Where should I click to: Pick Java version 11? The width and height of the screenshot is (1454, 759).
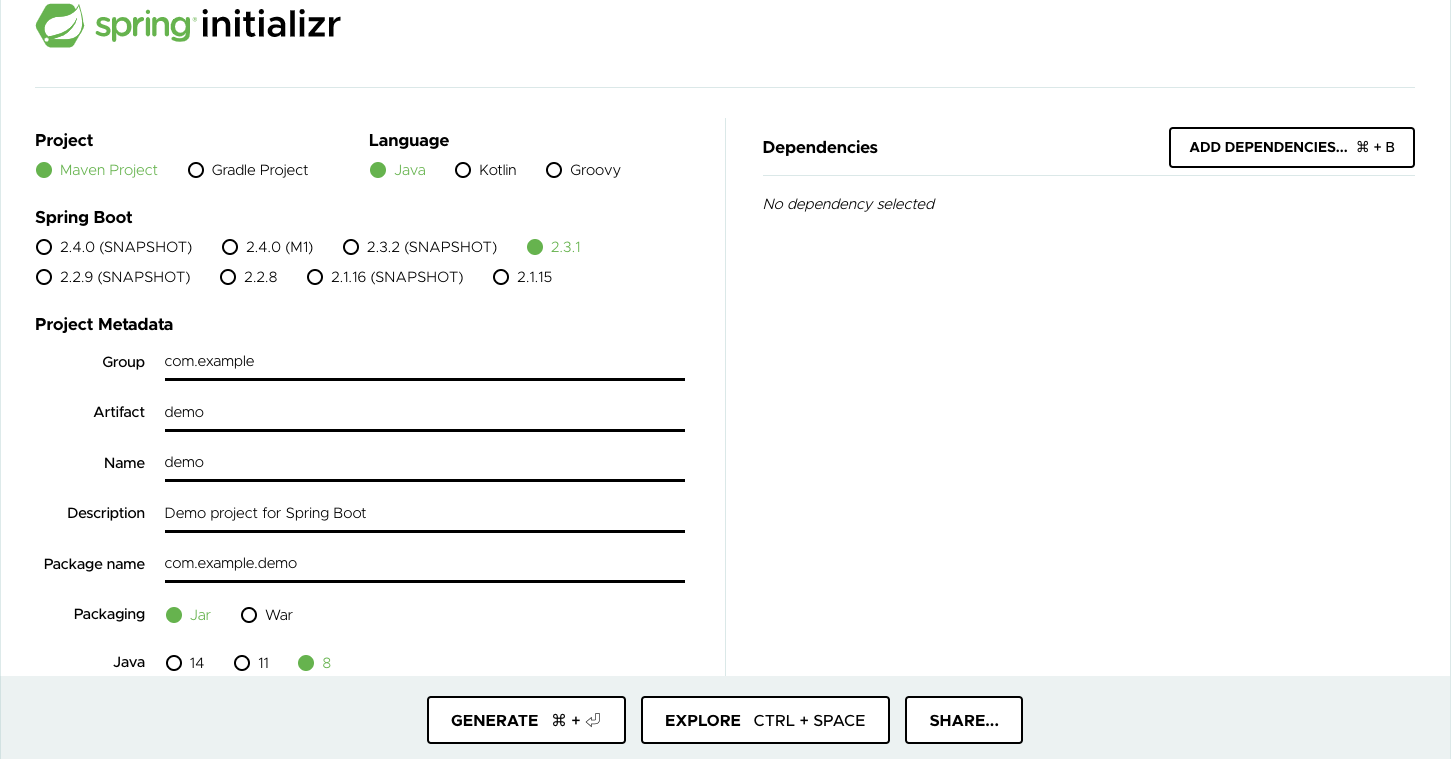pyautogui.click(x=251, y=663)
